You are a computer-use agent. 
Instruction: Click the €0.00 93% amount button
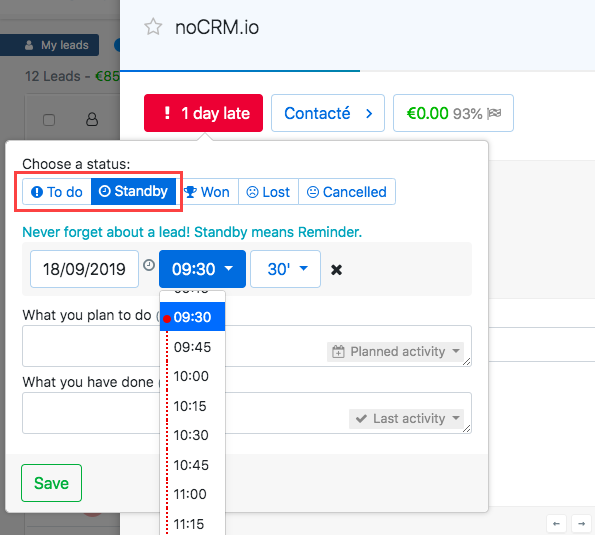(453, 113)
